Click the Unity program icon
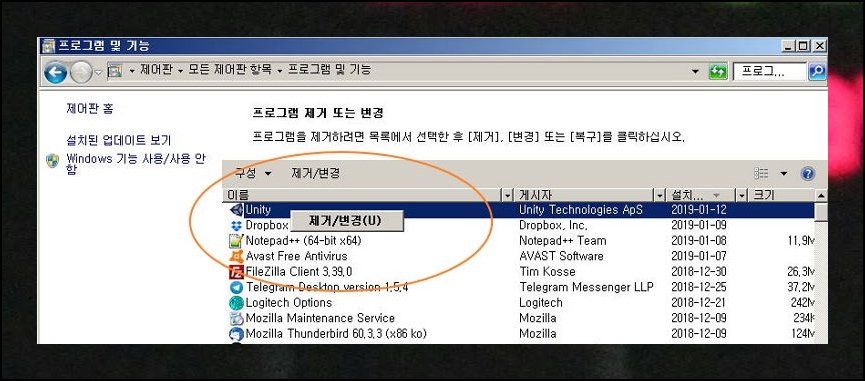Image resolution: width=865 pixels, height=381 pixels. 236,210
